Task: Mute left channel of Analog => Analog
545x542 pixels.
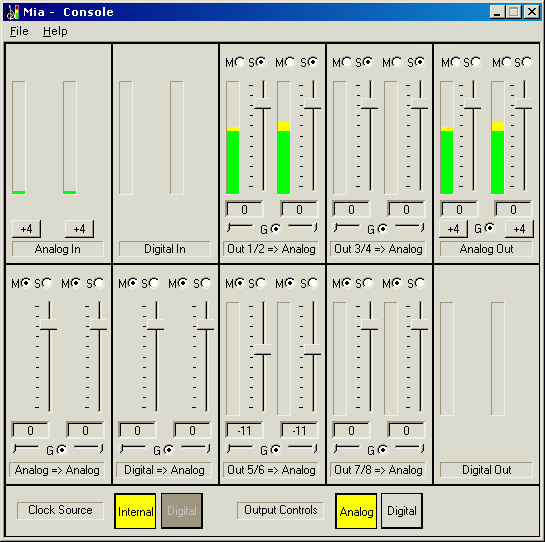Action: tap(25, 283)
